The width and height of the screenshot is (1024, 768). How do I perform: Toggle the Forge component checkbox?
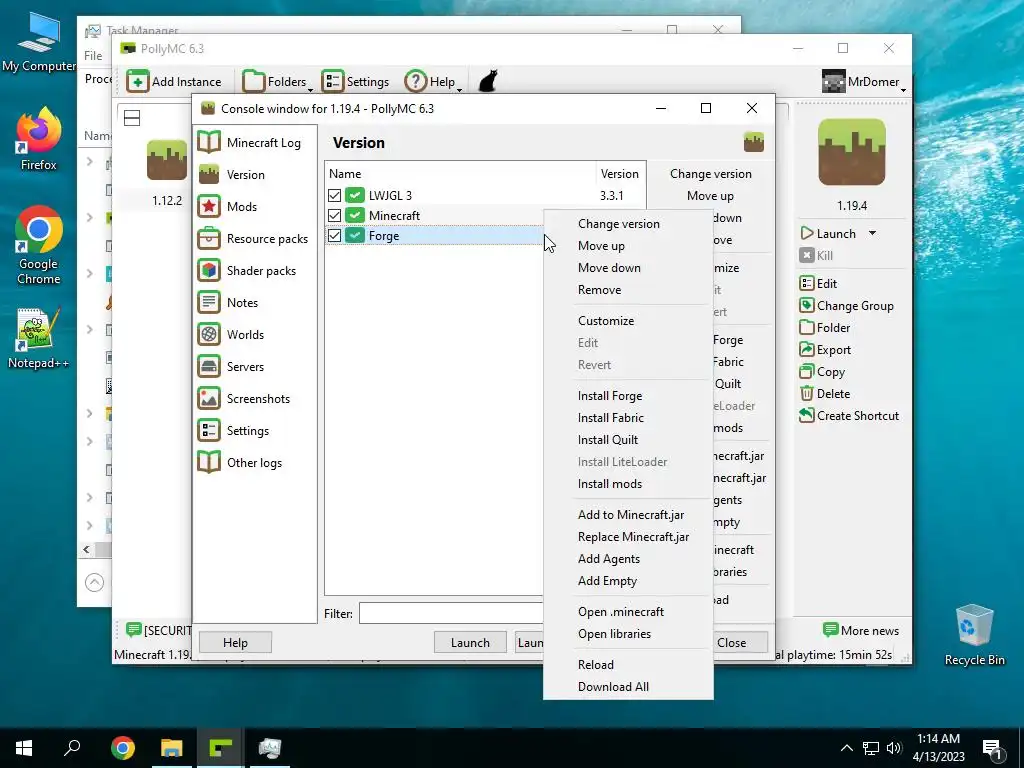(x=334, y=236)
